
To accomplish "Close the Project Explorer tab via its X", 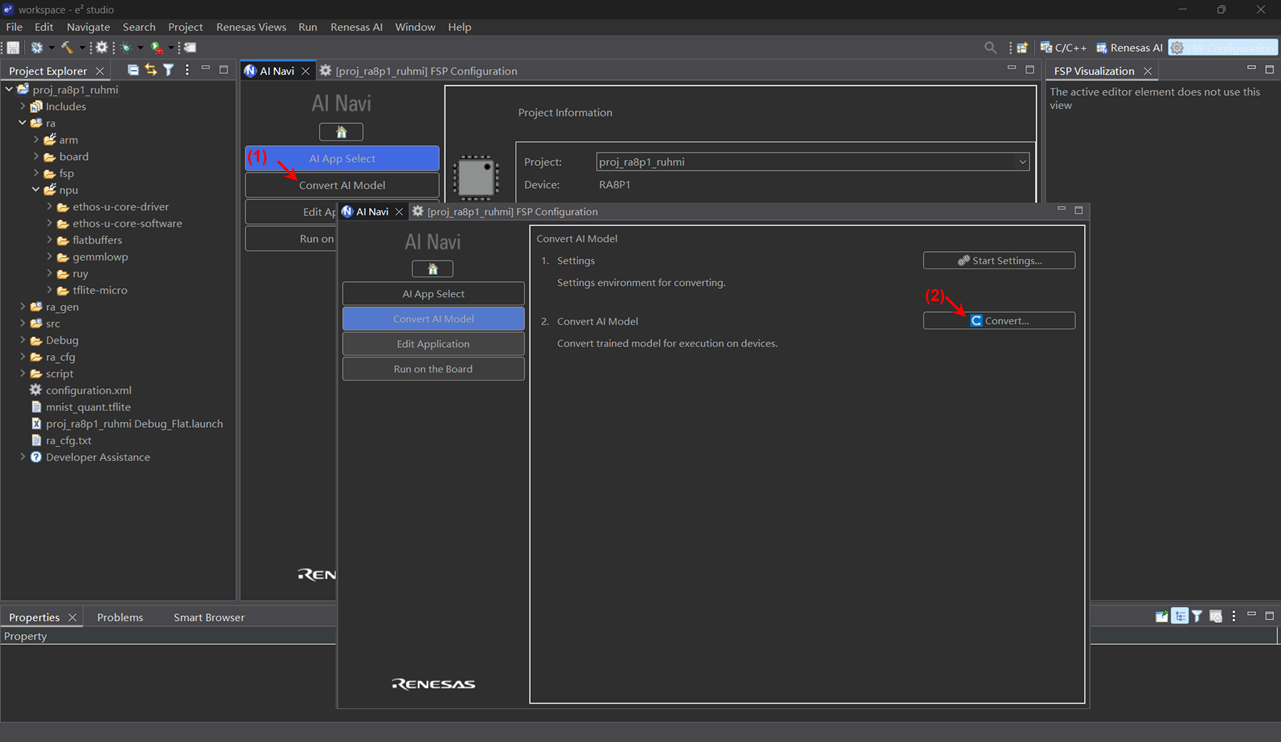I will [x=100, y=71].
